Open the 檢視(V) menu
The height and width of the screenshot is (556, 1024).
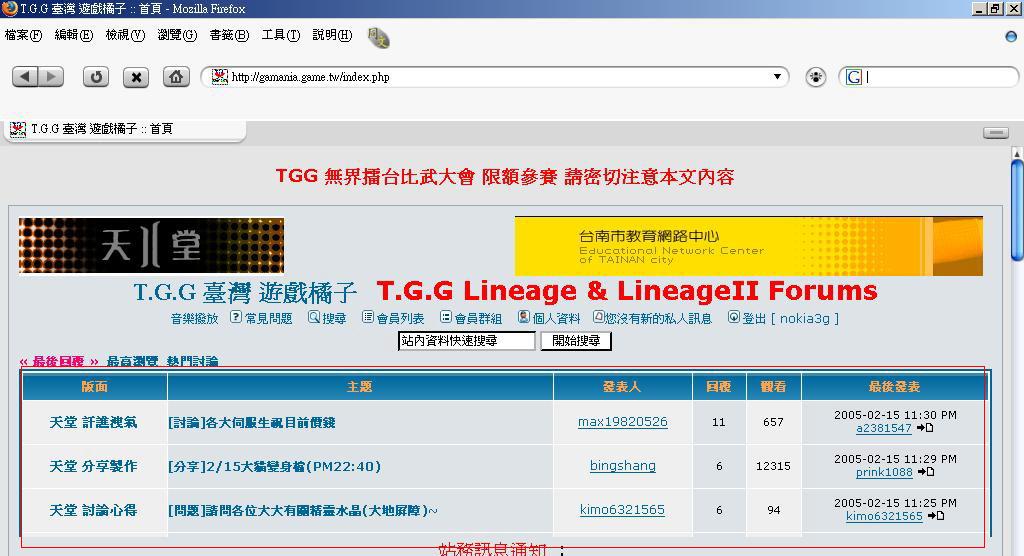[x=125, y=35]
